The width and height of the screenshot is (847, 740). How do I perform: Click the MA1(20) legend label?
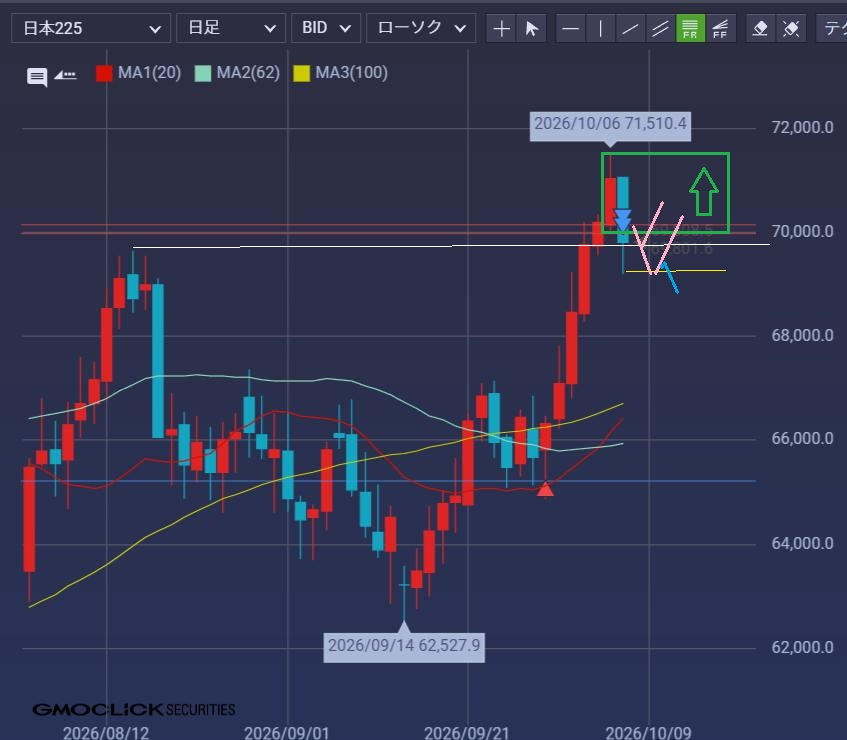150,73
